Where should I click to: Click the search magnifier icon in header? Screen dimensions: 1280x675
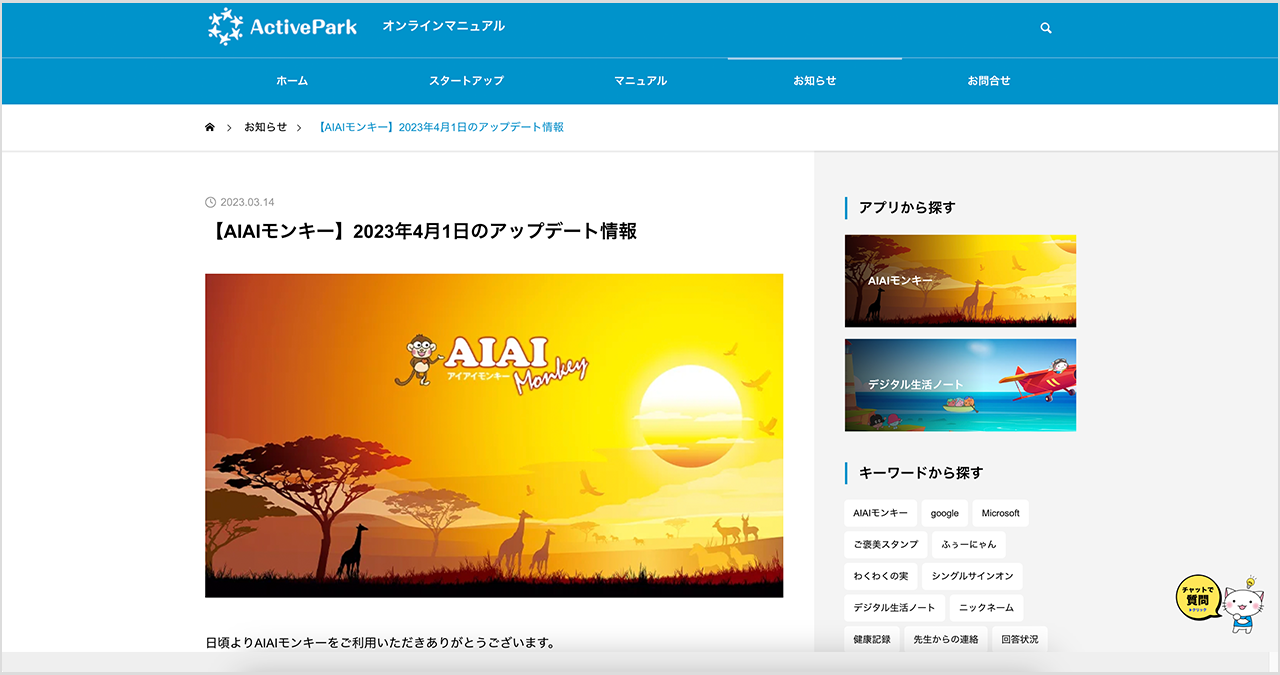click(1046, 28)
